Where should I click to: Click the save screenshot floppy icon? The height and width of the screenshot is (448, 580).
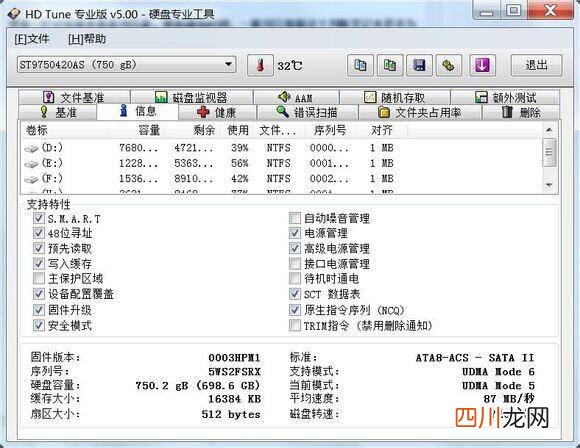(419, 65)
